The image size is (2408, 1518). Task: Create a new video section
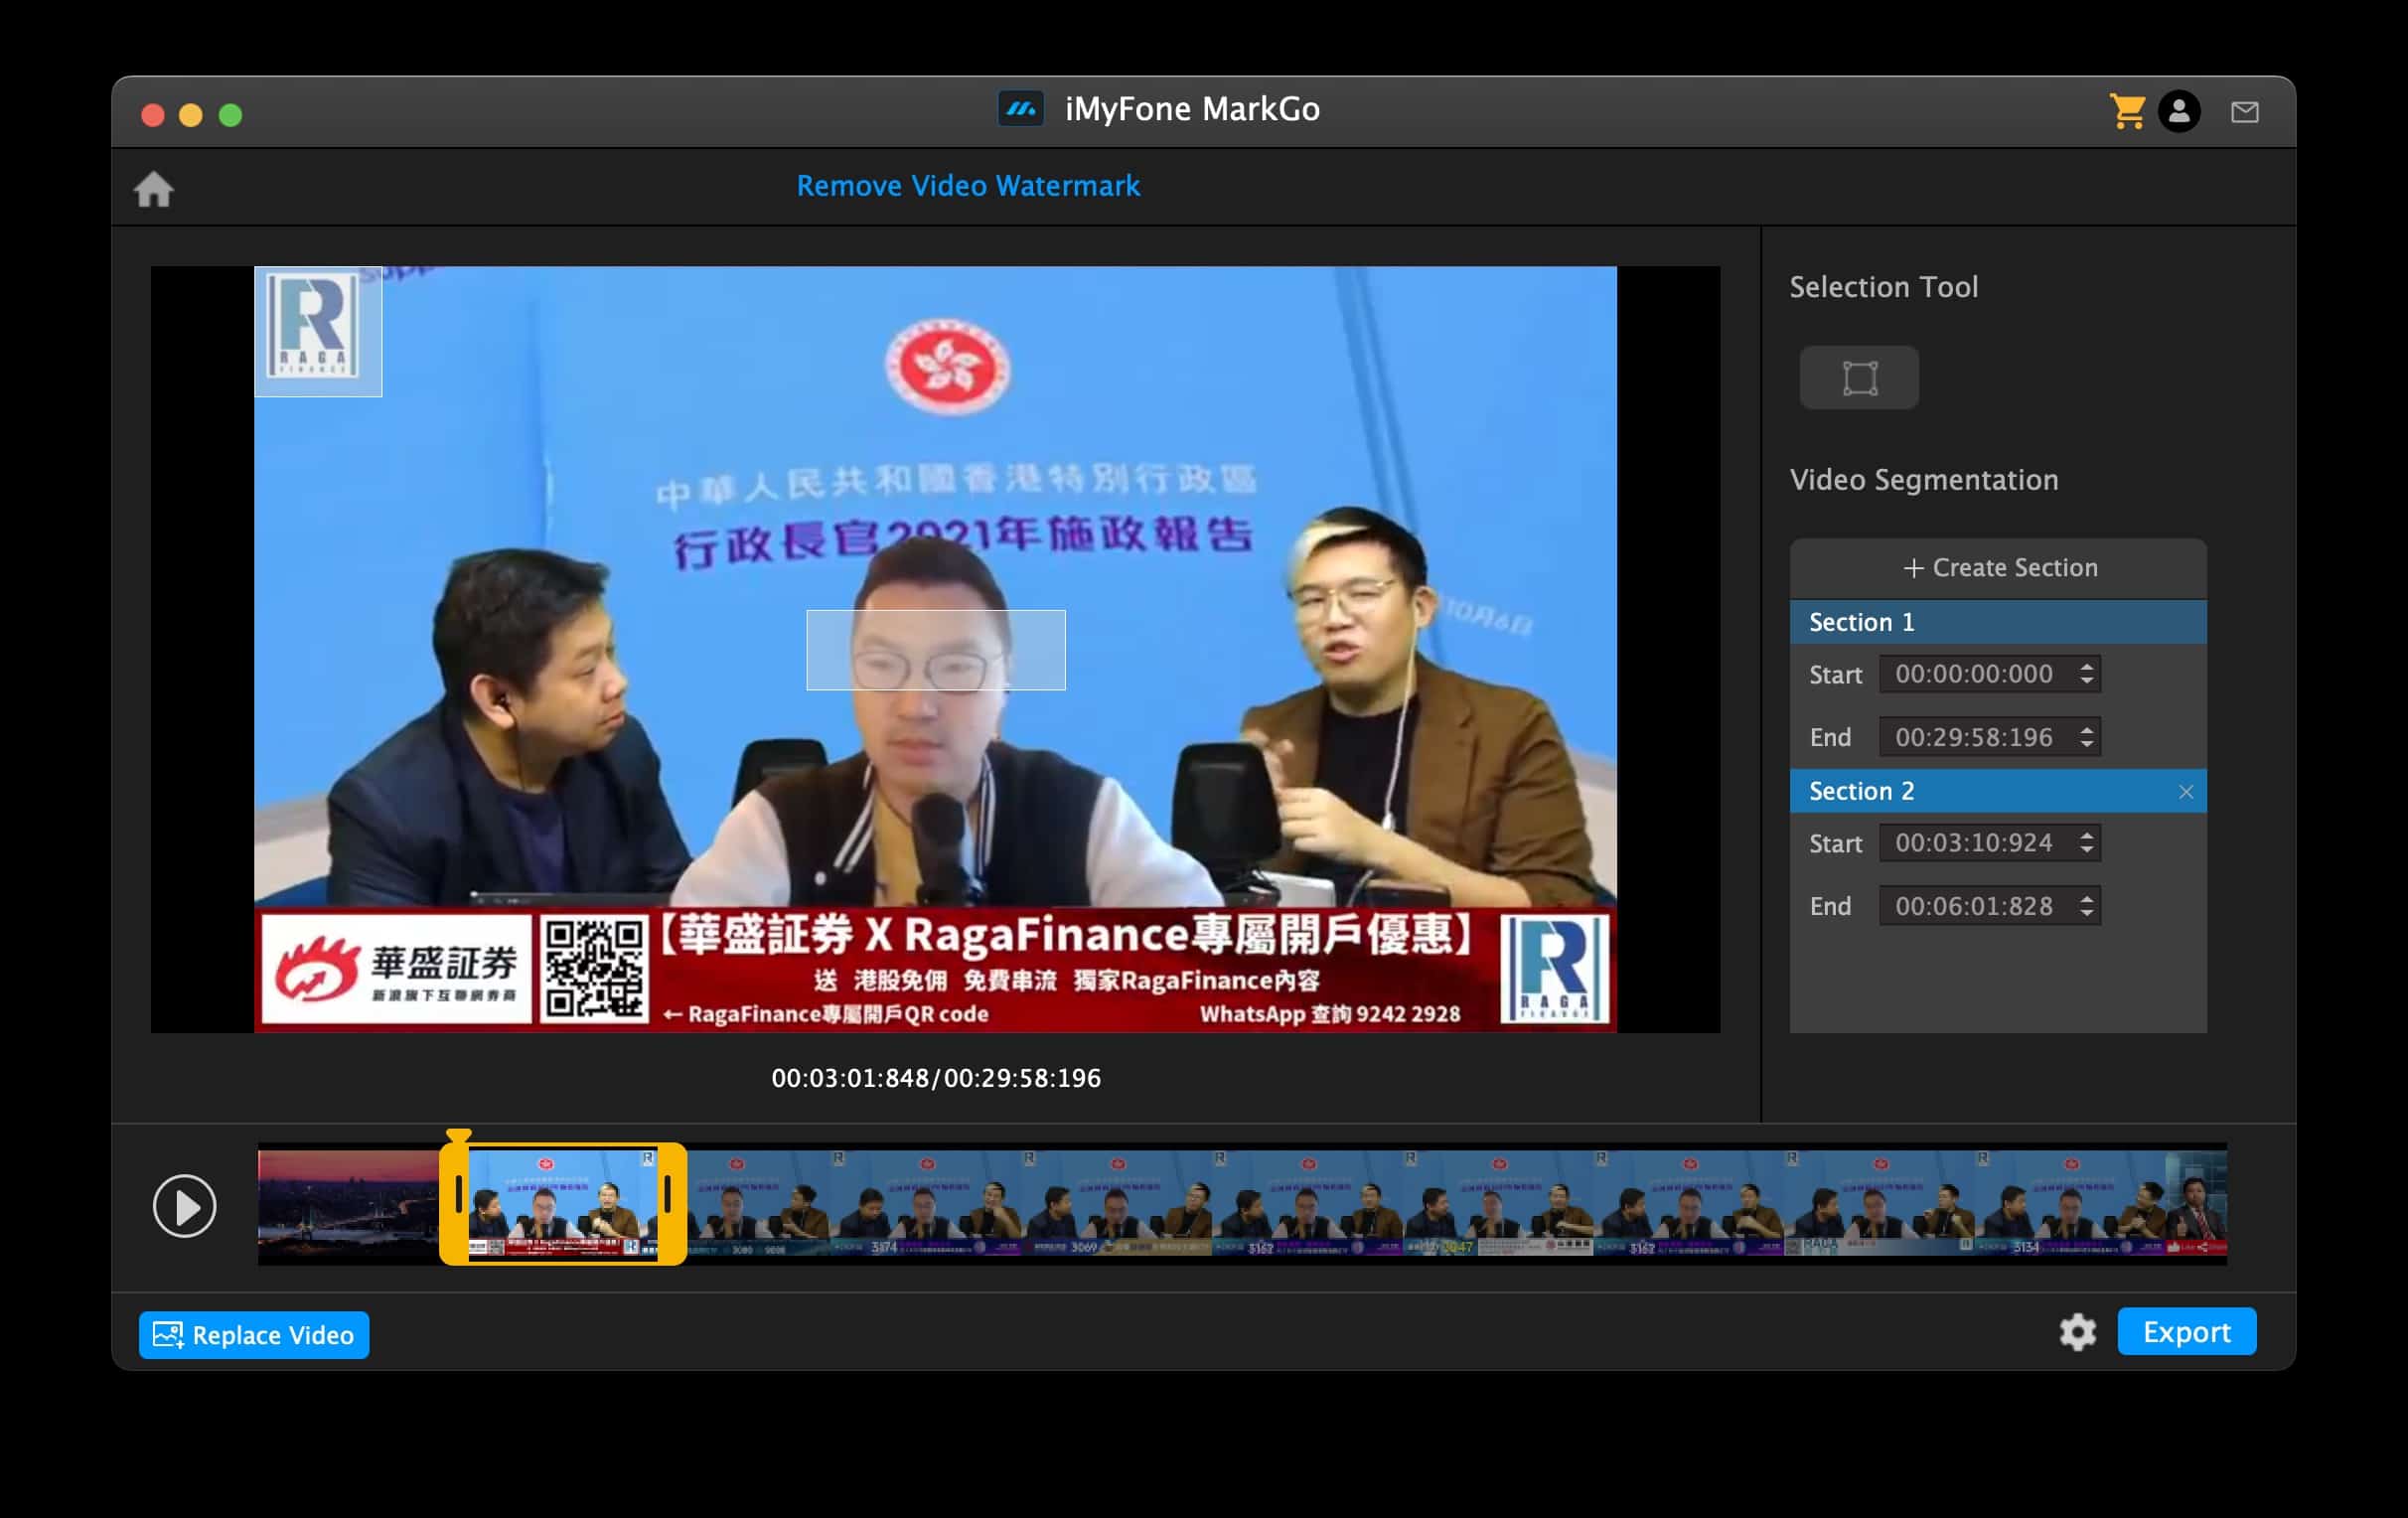click(x=1998, y=568)
